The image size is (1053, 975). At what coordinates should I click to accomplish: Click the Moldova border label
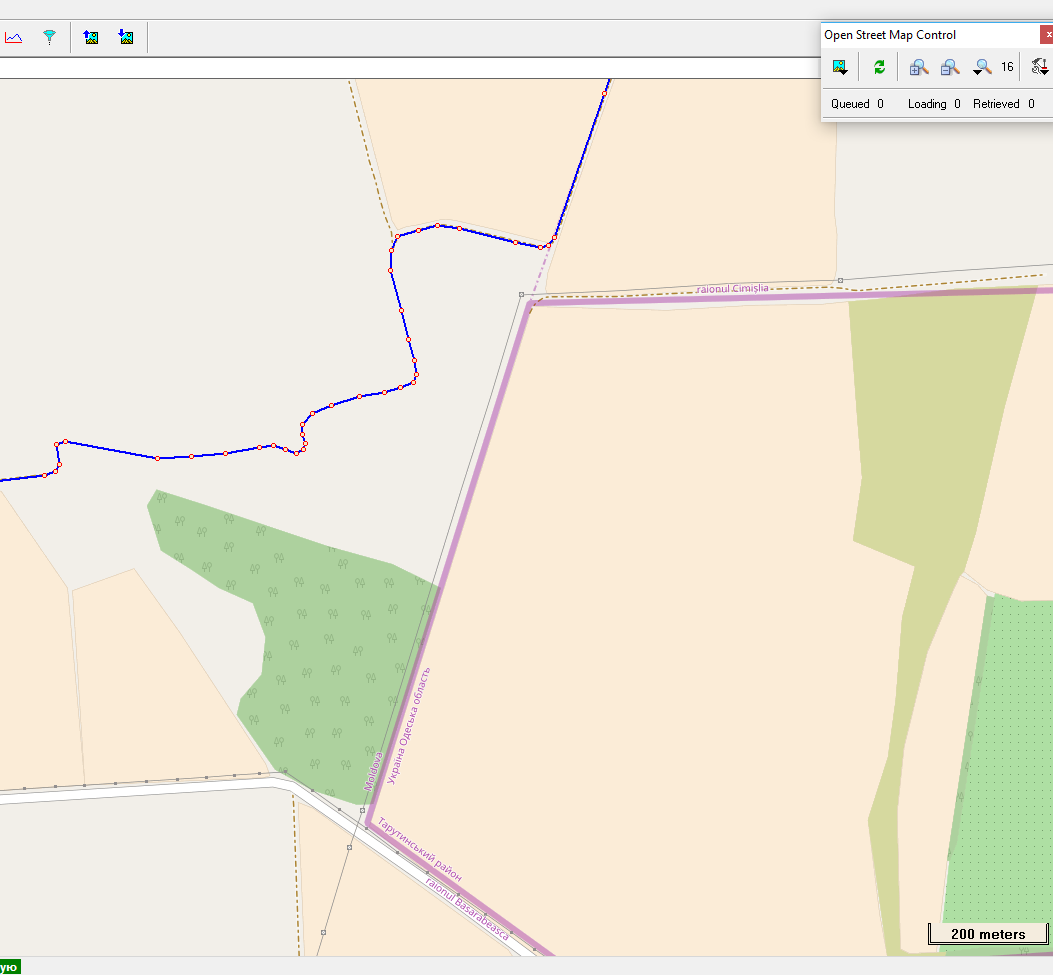point(373,771)
